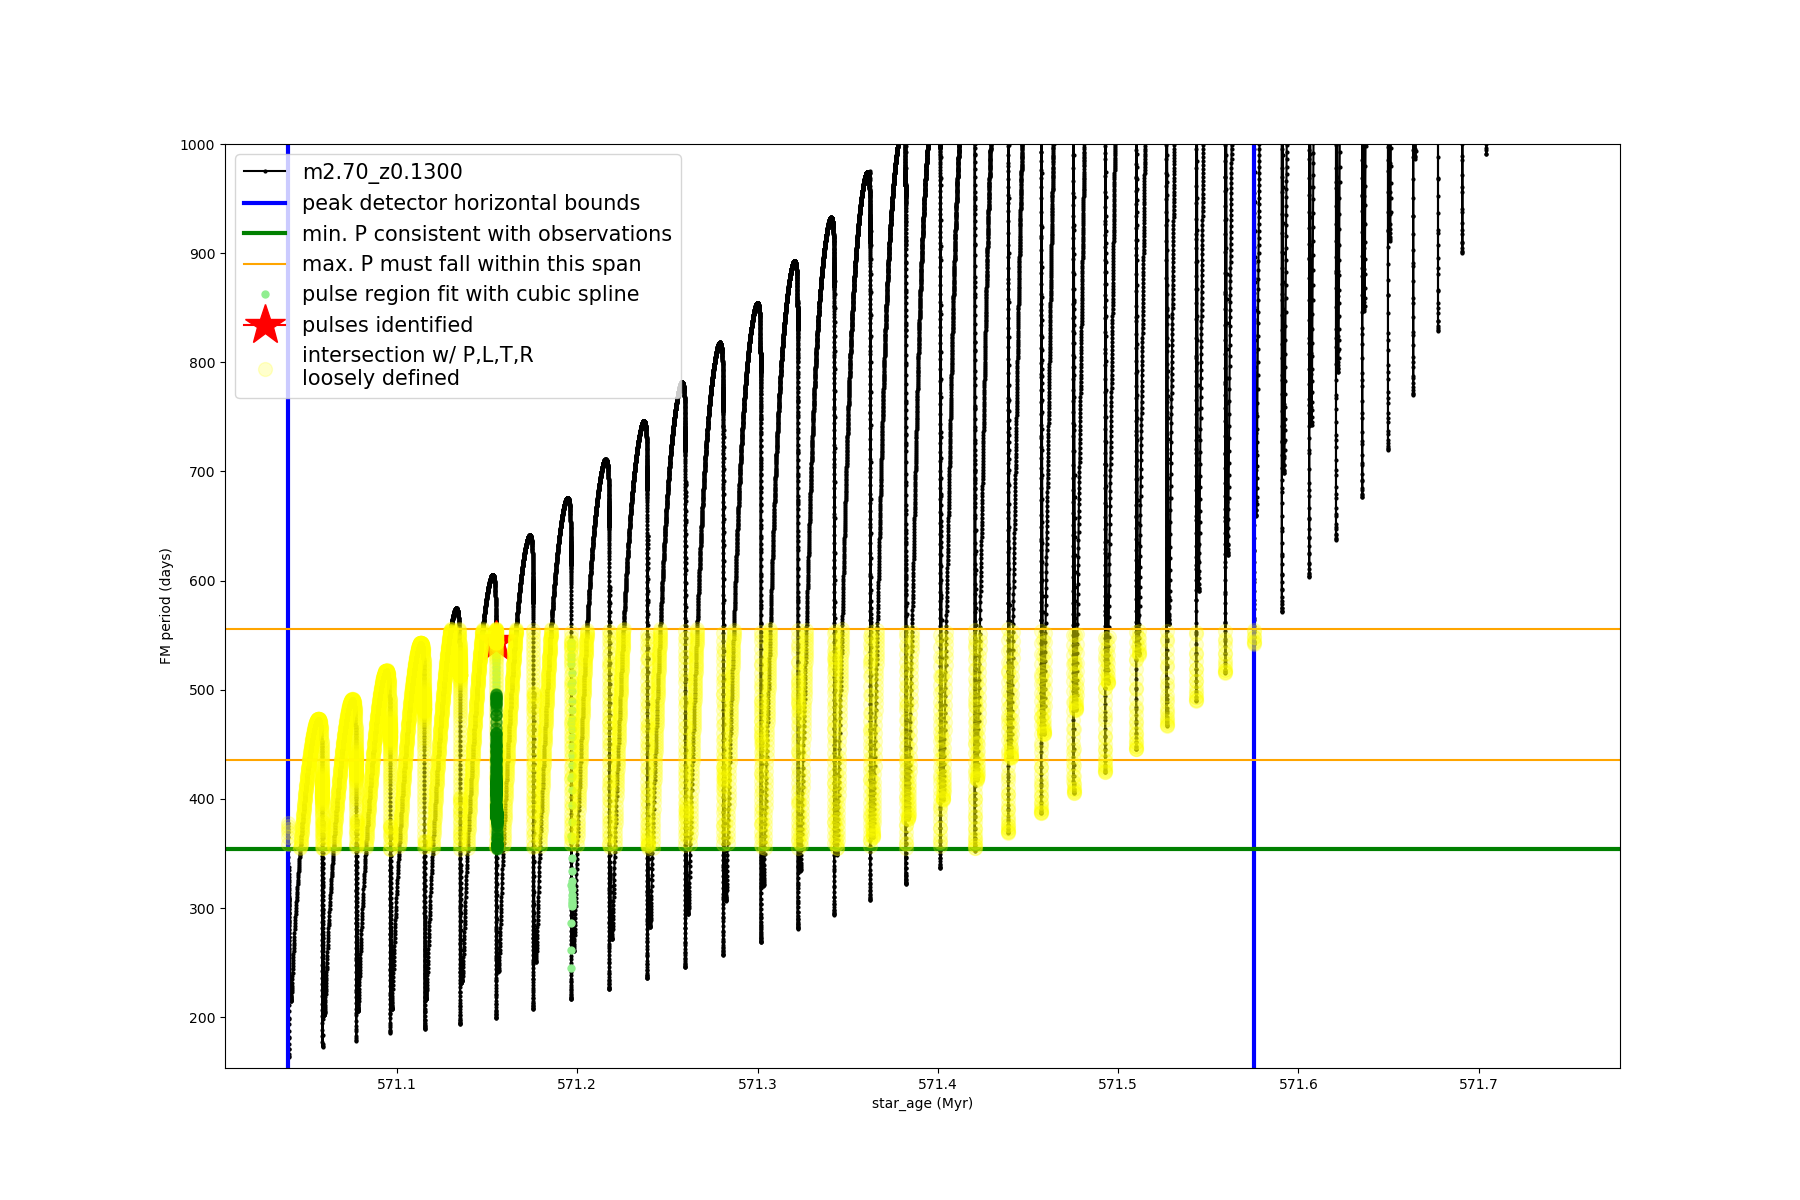The width and height of the screenshot is (1800, 1200).
Task: Click 'pulse region fit with cubic spline' label
Action: [470, 294]
